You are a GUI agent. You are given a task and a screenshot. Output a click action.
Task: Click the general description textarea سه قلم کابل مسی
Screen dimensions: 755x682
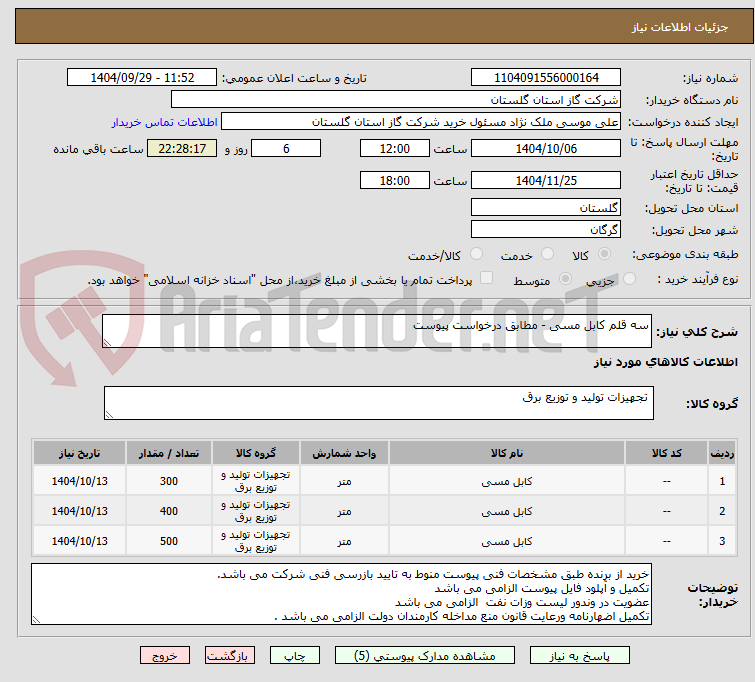point(377,331)
